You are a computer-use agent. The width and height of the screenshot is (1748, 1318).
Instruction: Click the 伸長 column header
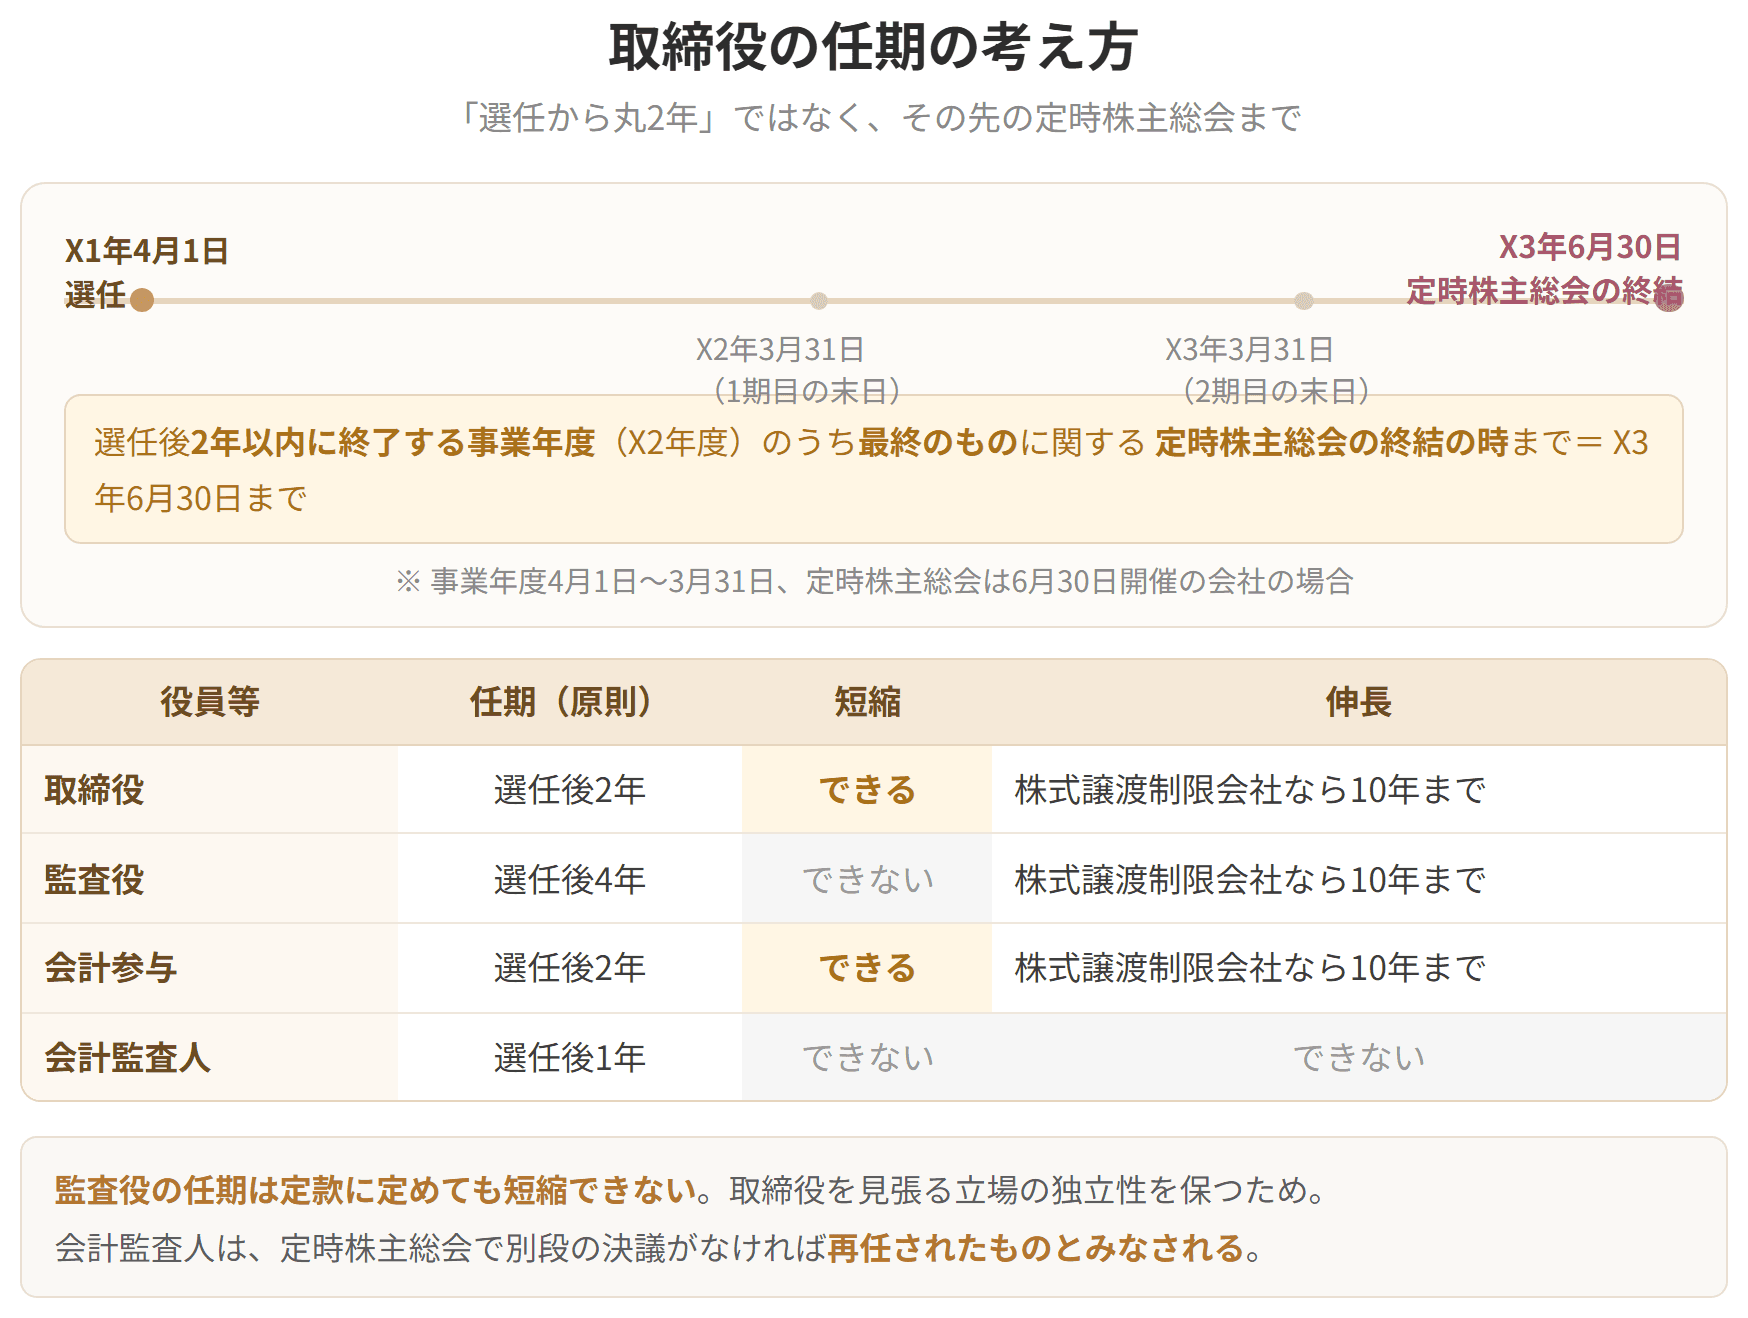[x=1358, y=702]
